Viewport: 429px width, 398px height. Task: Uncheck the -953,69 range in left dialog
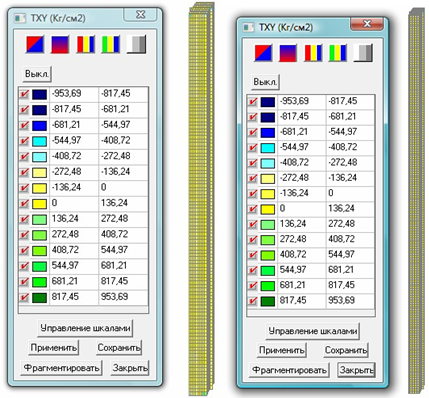click(24, 94)
